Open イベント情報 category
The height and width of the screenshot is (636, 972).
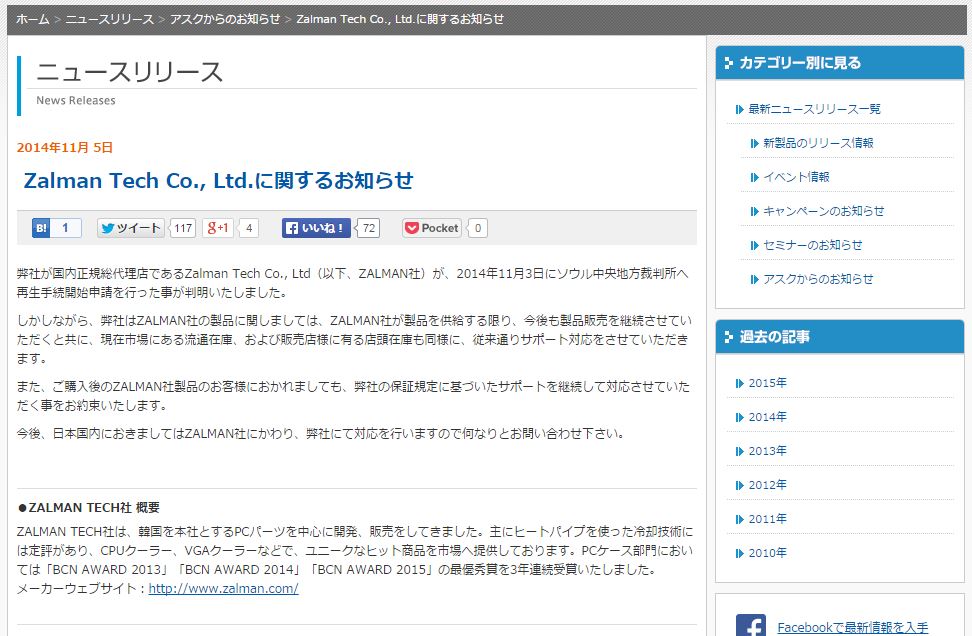(x=796, y=177)
